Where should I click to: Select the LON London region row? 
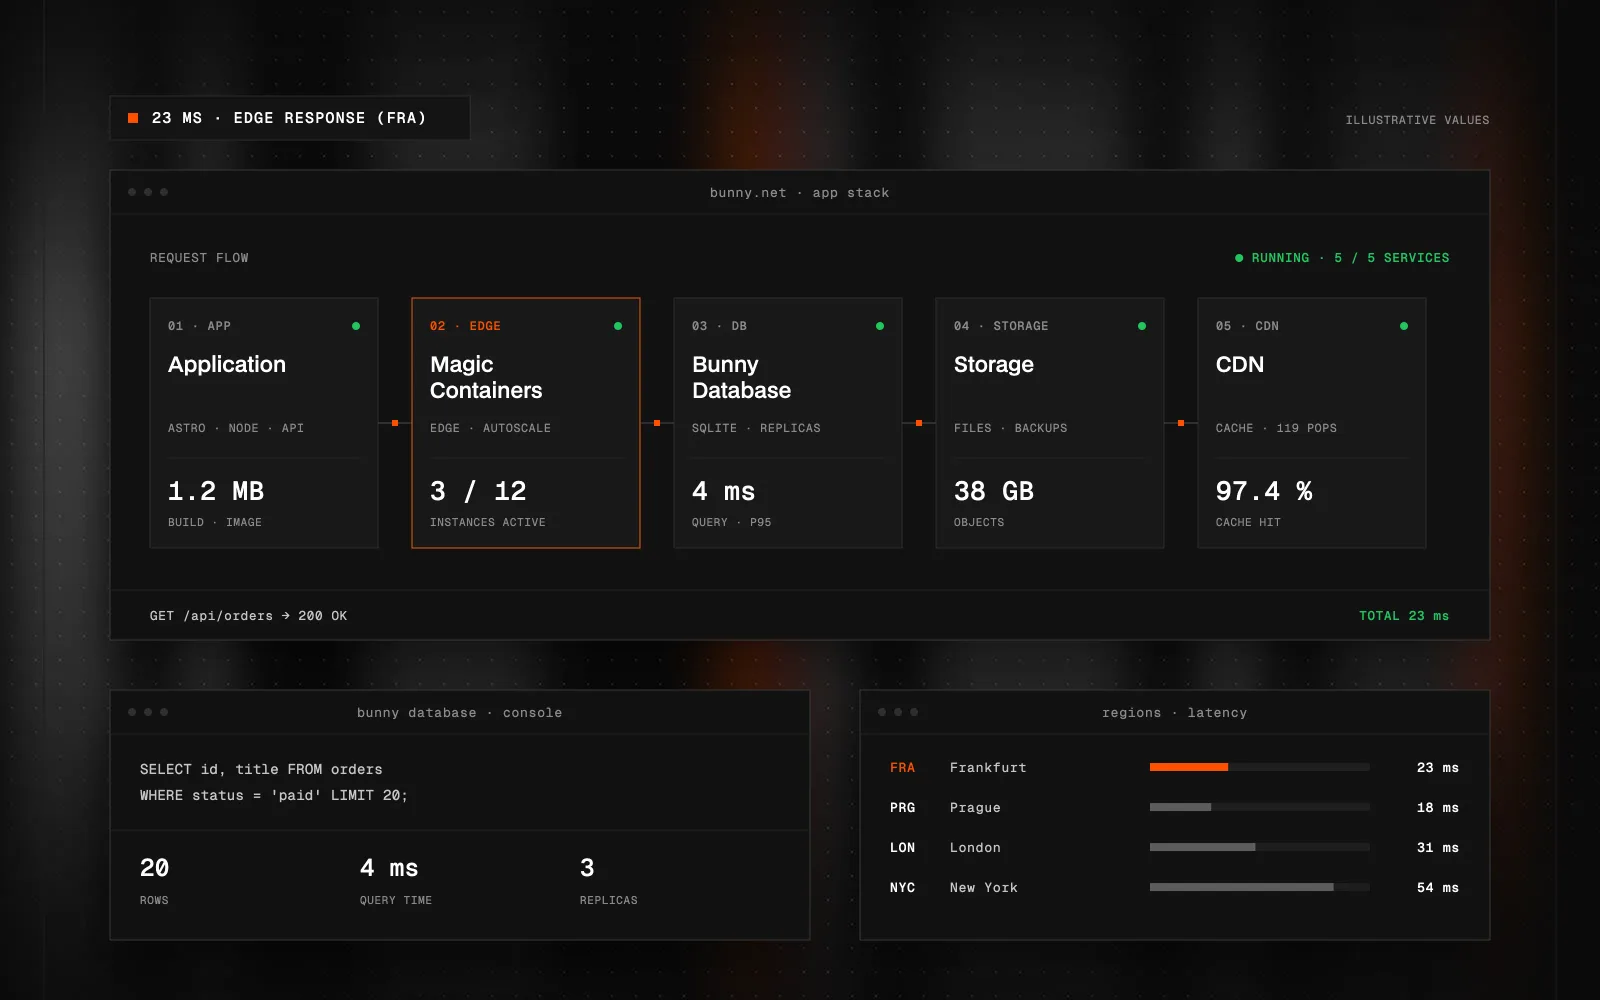click(1174, 848)
